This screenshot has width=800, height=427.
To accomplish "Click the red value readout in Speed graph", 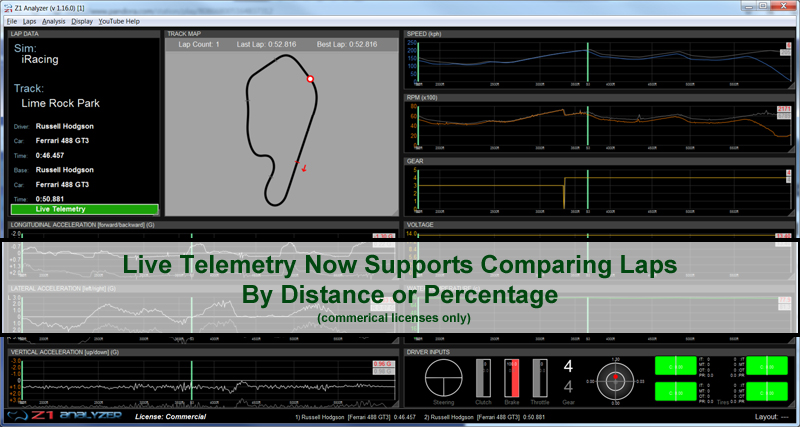I will click(x=789, y=46).
